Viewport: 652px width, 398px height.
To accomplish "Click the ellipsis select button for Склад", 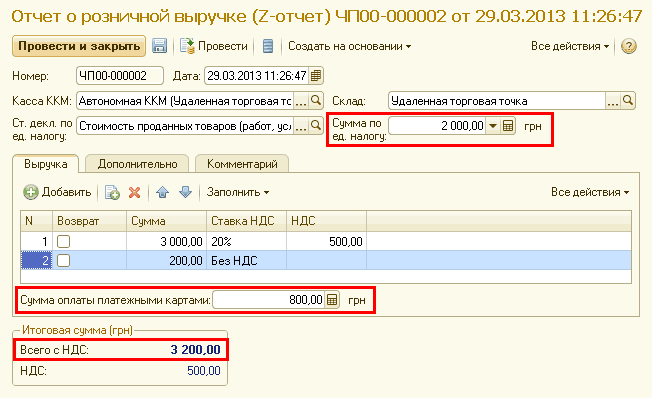I will [612, 101].
